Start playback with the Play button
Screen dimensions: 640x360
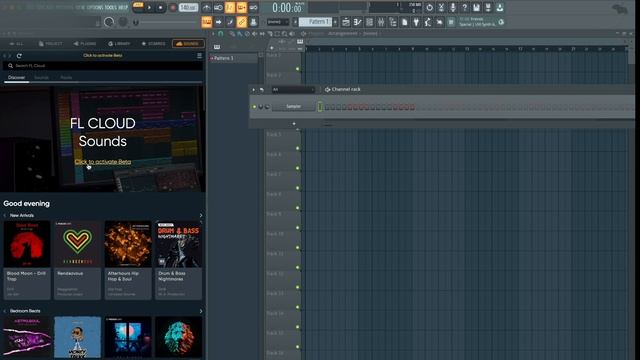[x=149, y=7]
